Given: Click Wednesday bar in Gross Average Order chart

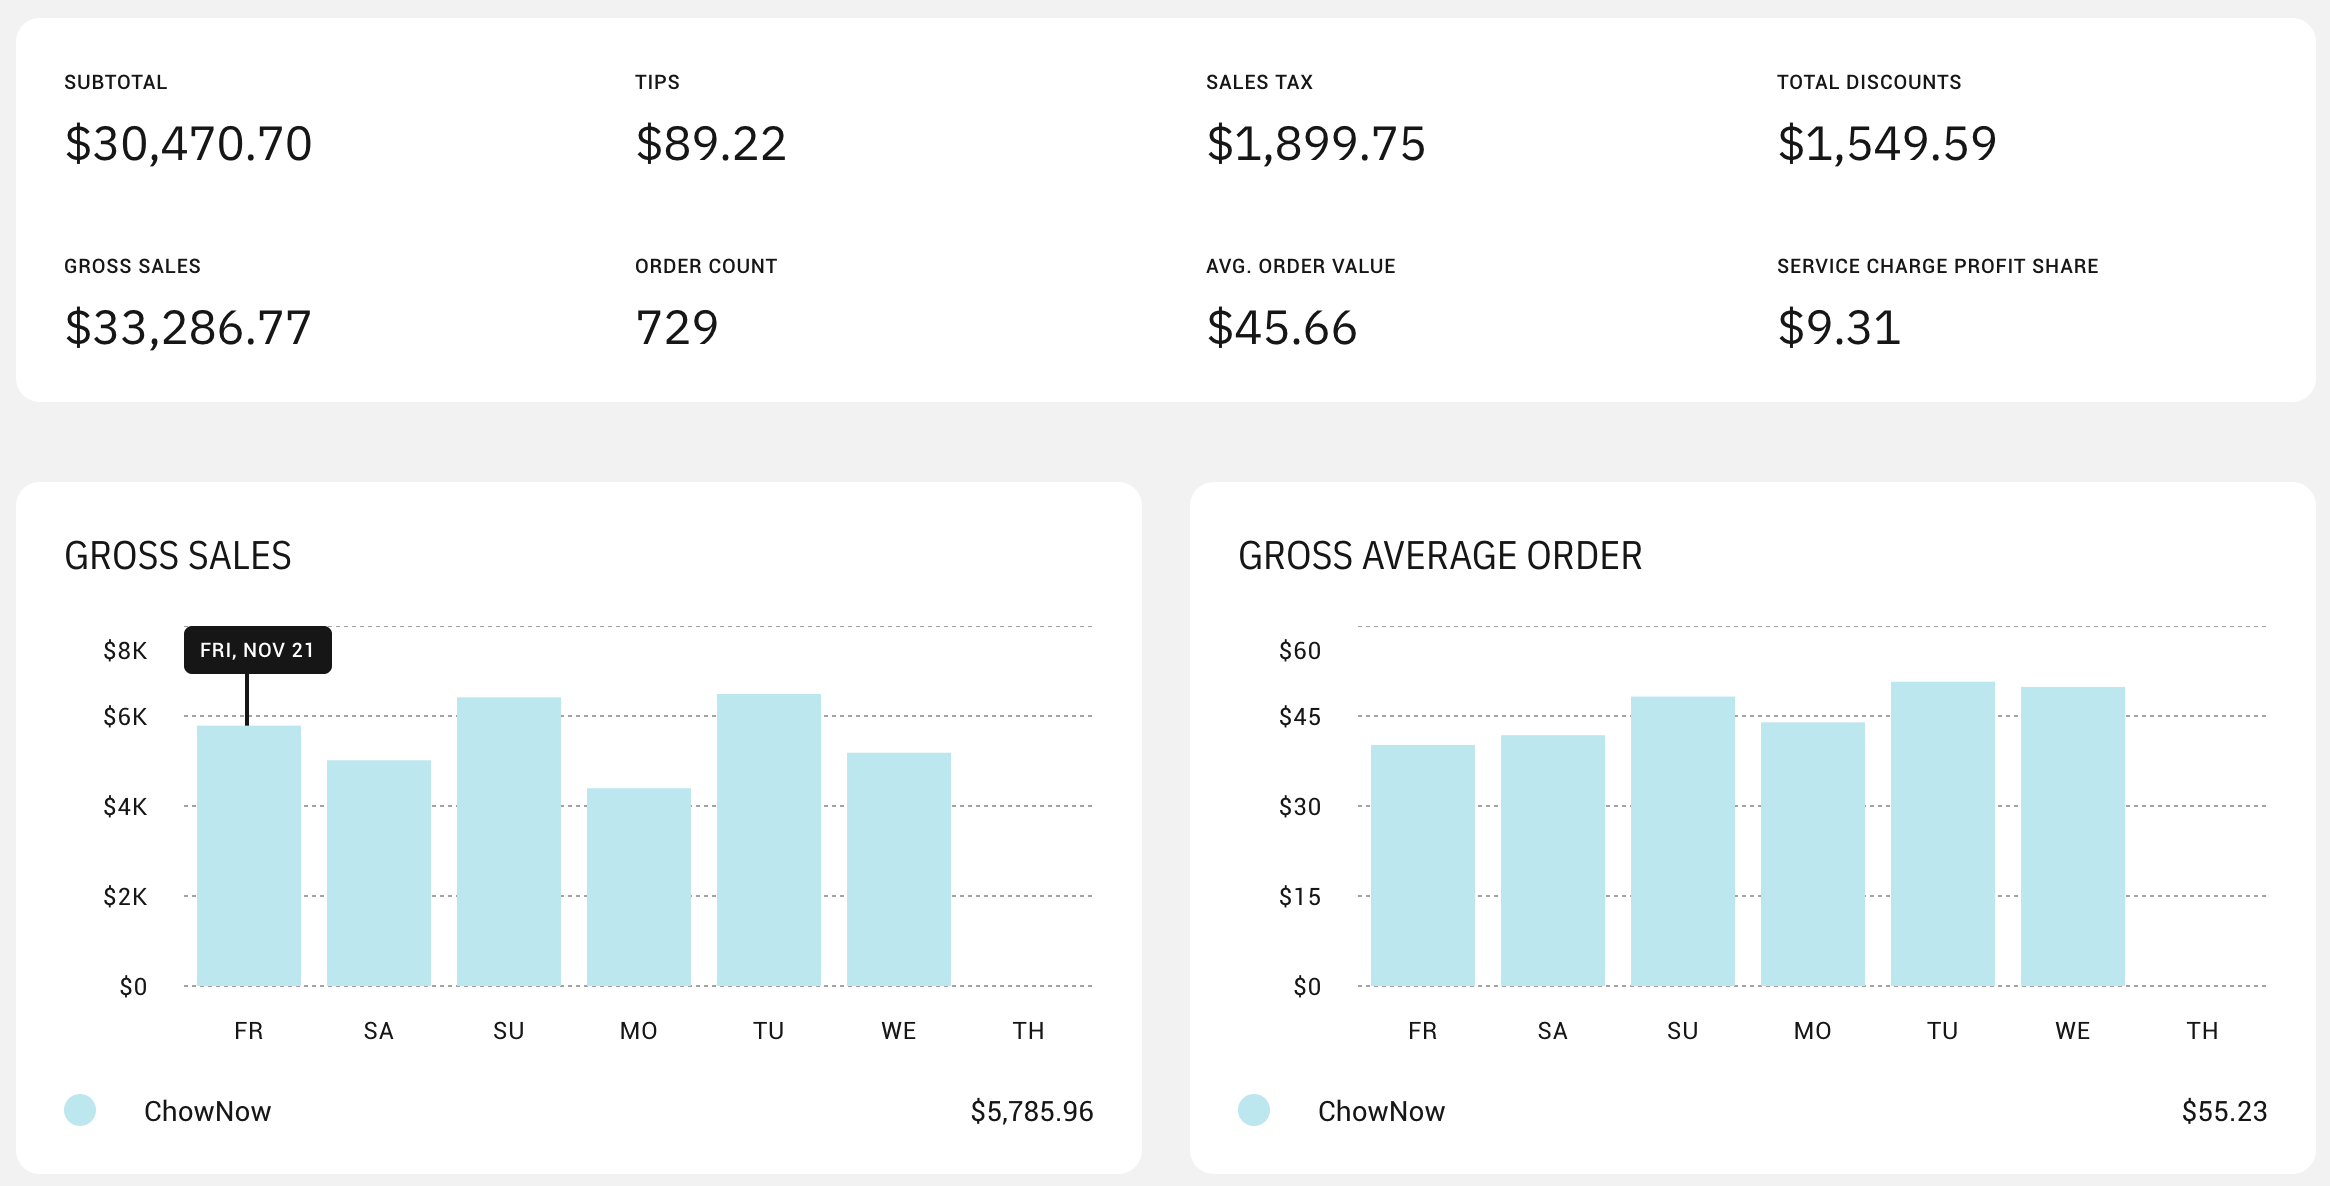Looking at the screenshot, I should click(2072, 835).
